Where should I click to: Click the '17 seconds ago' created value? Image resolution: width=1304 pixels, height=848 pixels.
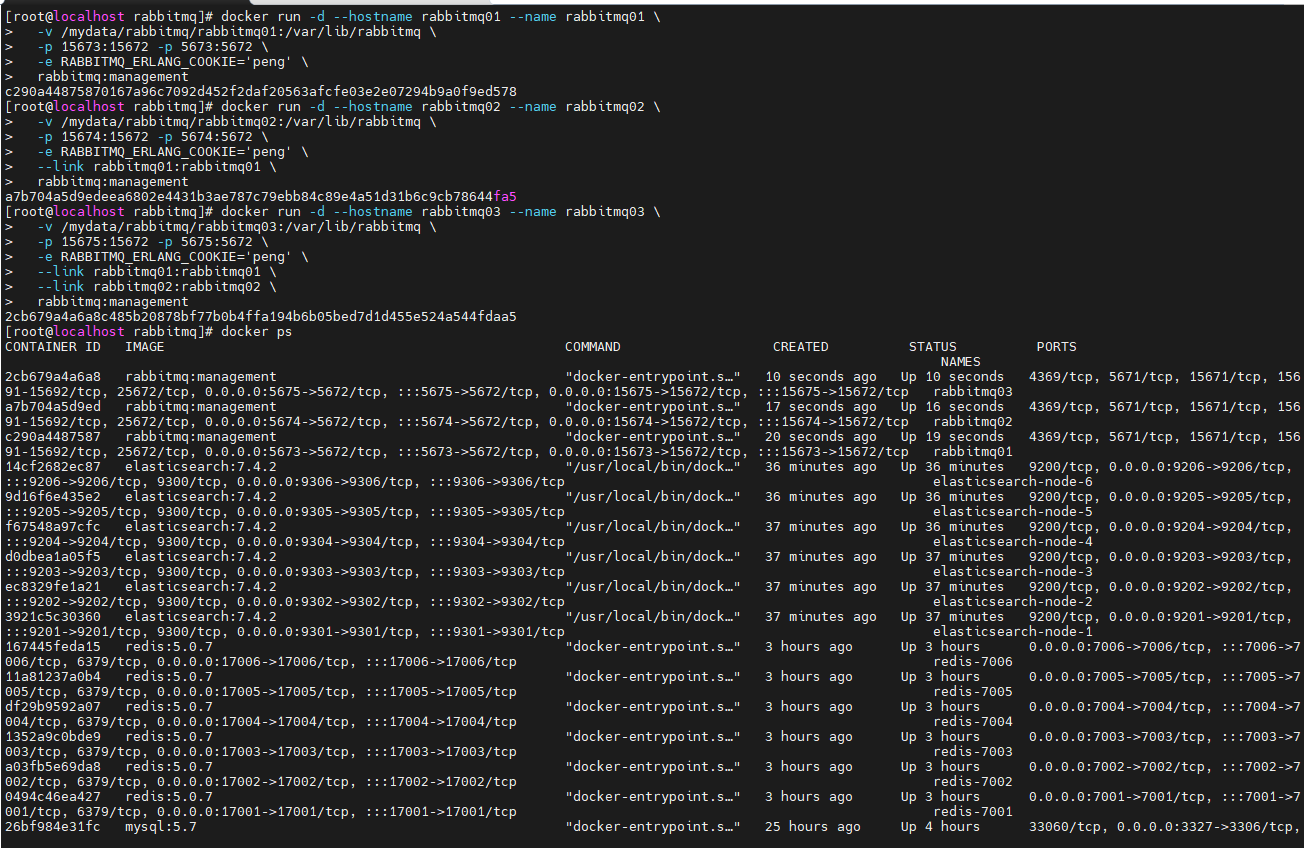(x=821, y=407)
